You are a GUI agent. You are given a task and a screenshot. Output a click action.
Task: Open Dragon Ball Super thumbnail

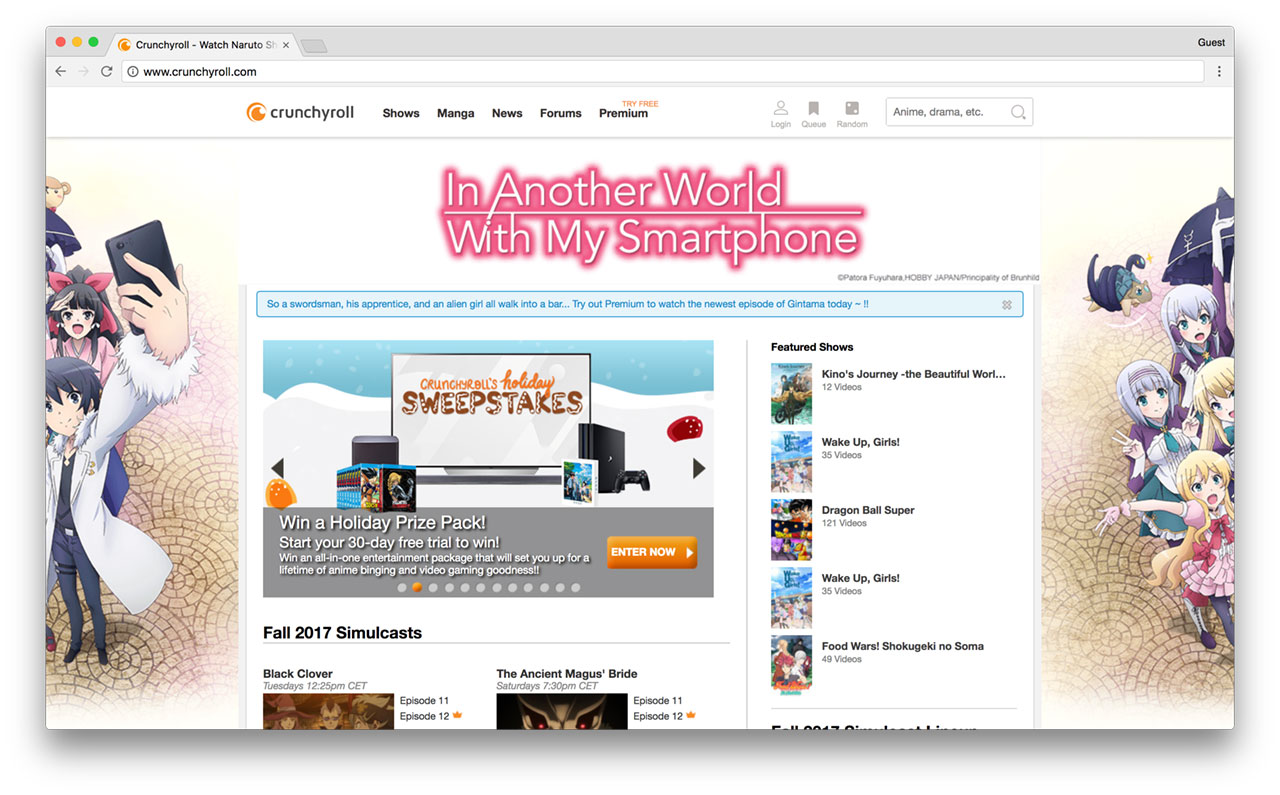pyautogui.click(x=791, y=529)
